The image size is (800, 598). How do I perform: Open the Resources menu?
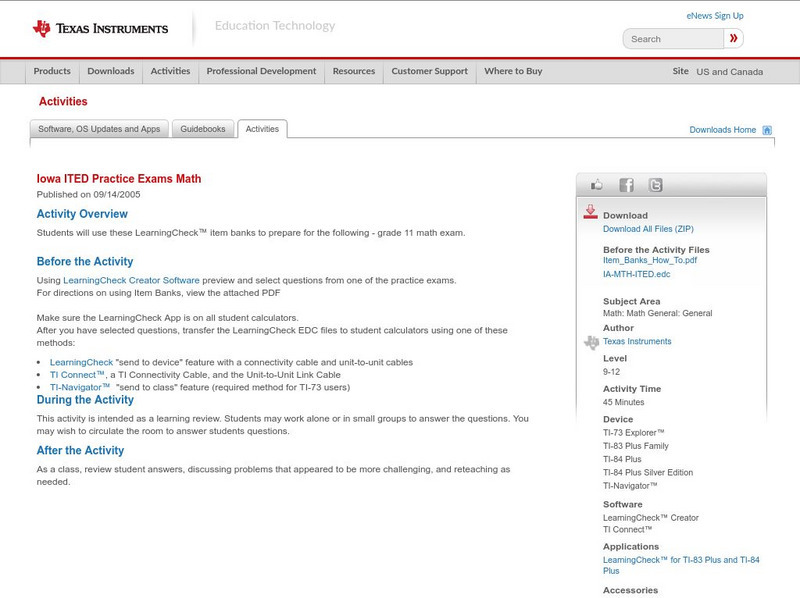click(x=353, y=71)
